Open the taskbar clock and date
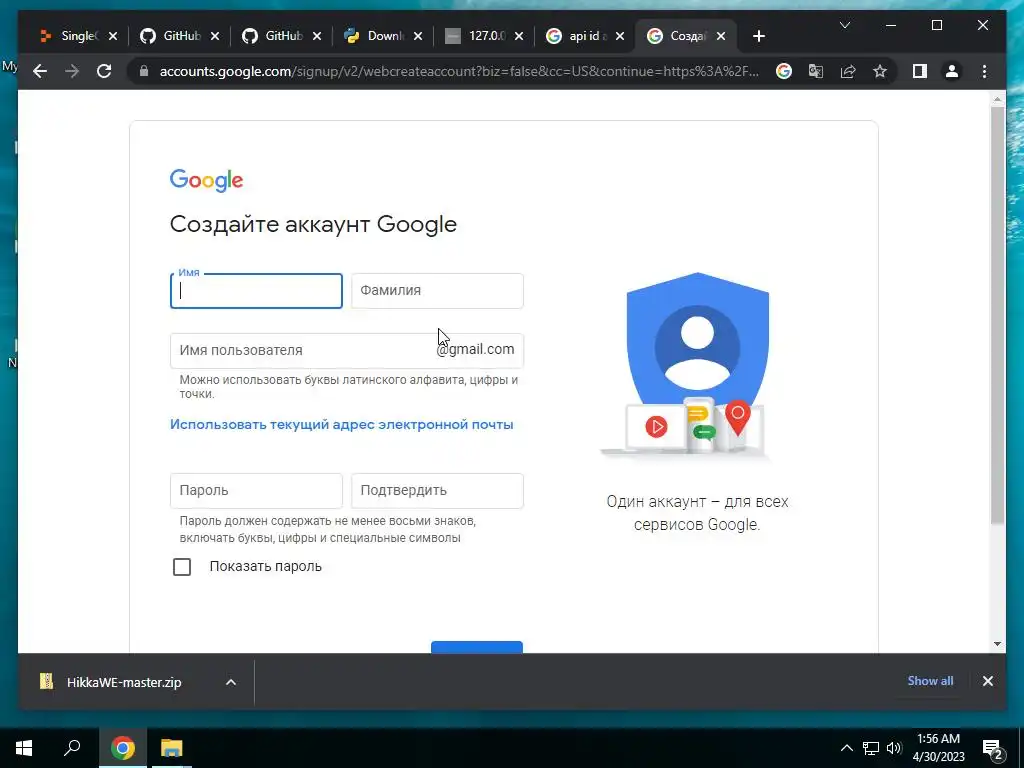1024x768 pixels. [938, 748]
